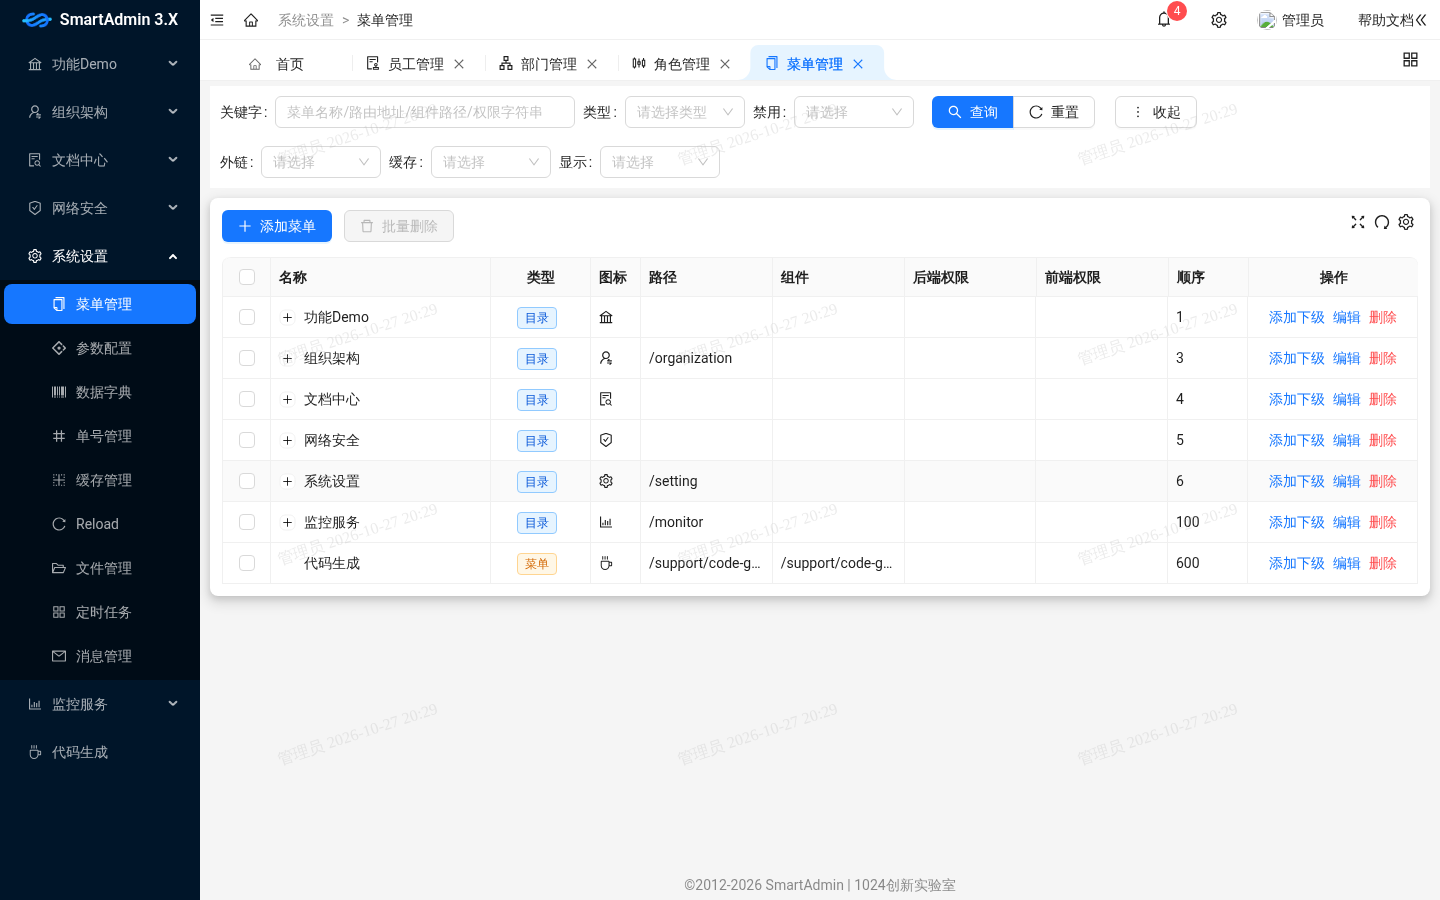This screenshot has height=900, width=1440.
Task: Check the 组织架构 row checkbox
Action: pos(247,358)
